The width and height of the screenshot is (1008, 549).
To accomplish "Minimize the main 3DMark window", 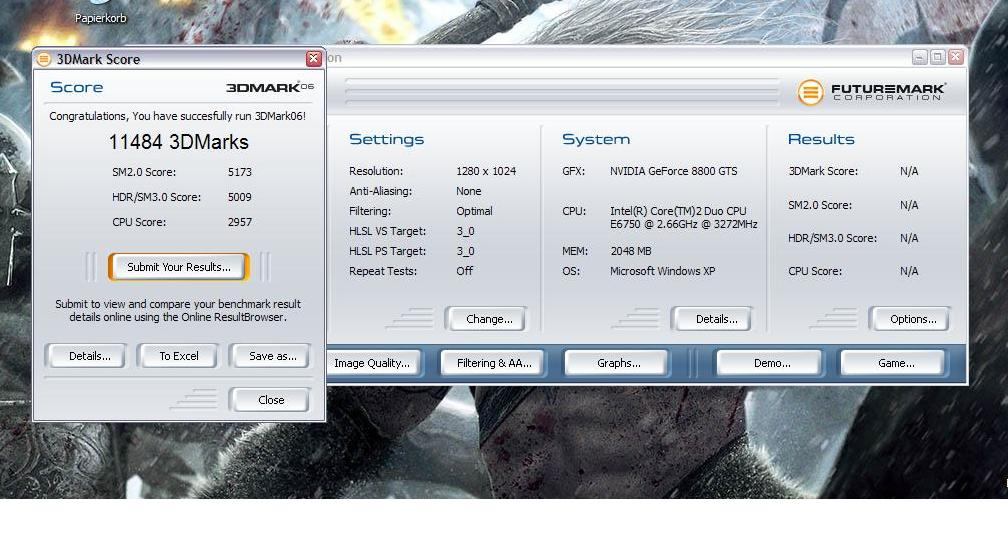I will [920, 57].
